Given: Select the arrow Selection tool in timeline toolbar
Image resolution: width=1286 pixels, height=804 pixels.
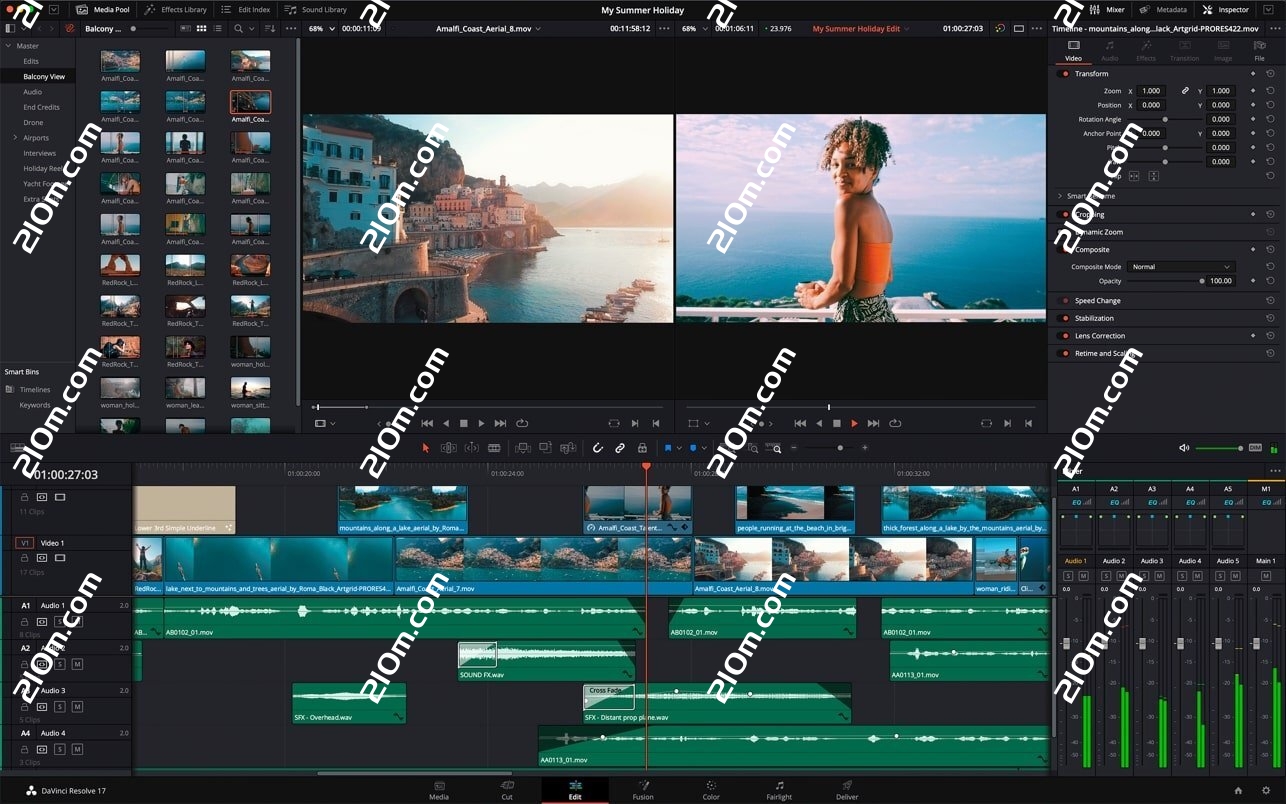Looking at the screenshot, I should (x=425, y=448).
